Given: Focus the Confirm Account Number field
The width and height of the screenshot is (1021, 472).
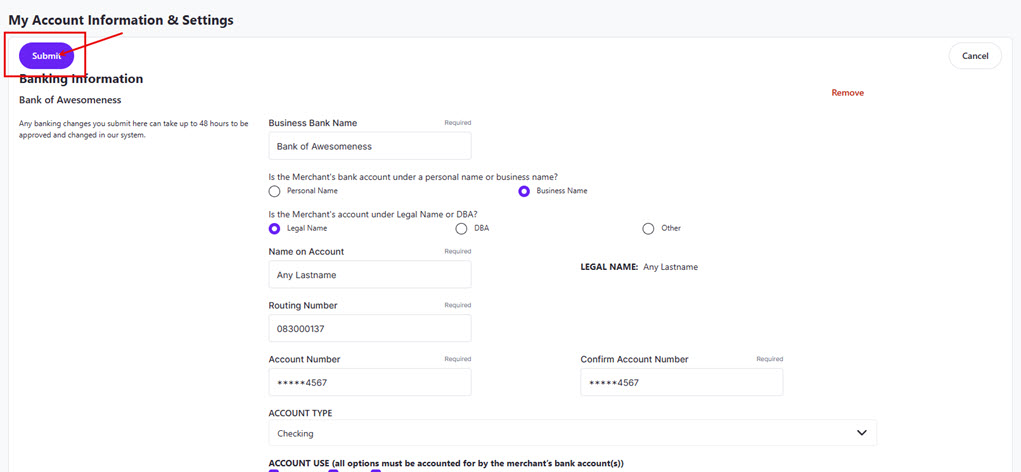Looking at the screenshot, I should point(681,382).
